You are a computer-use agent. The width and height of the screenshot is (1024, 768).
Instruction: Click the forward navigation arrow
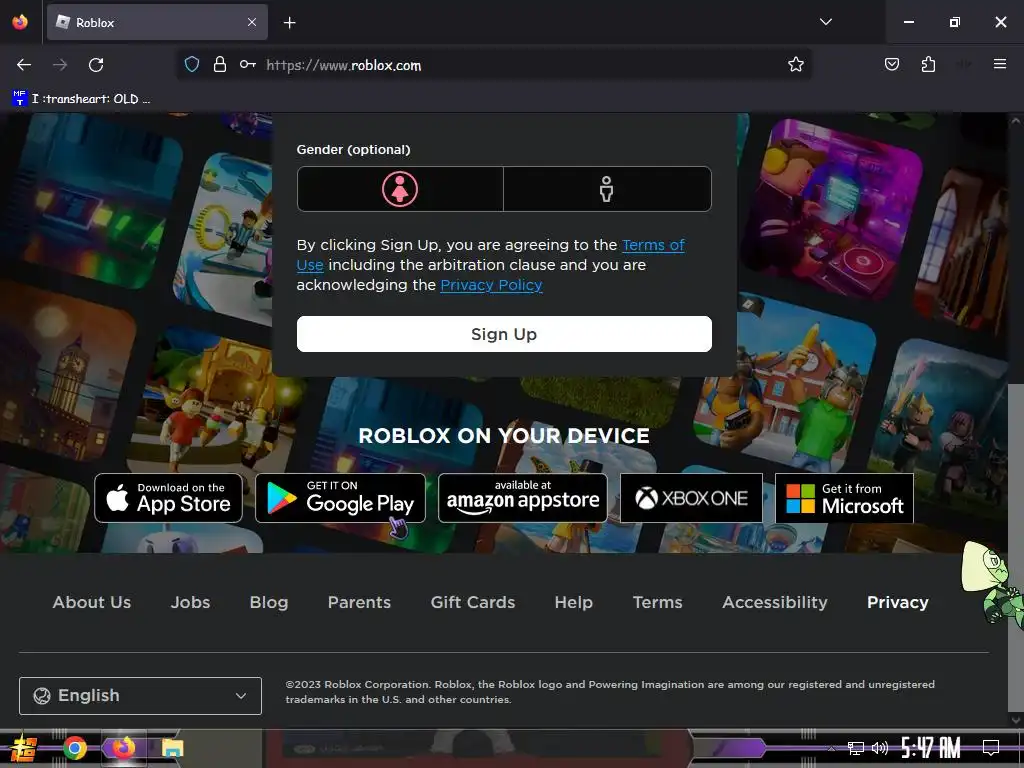coord(60,65)
